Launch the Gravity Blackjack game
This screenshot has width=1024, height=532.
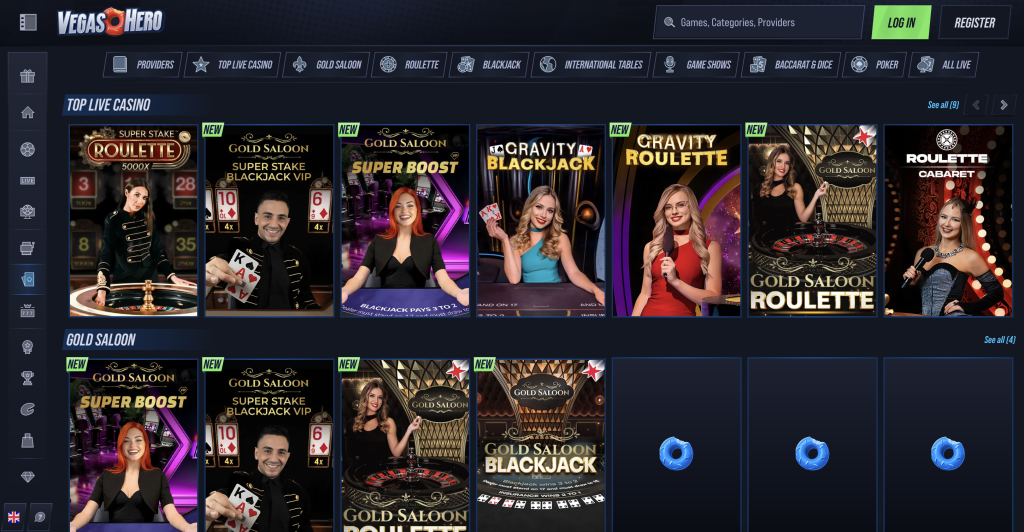tap(541, 221)
